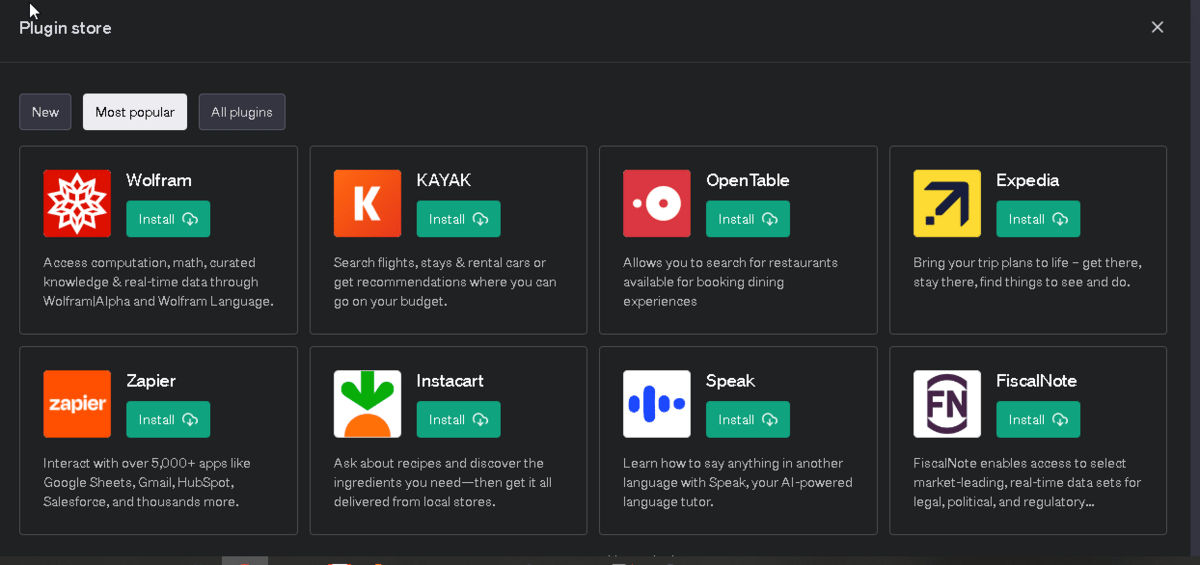Click the Speak plugin logo icon

pos(656,404)
